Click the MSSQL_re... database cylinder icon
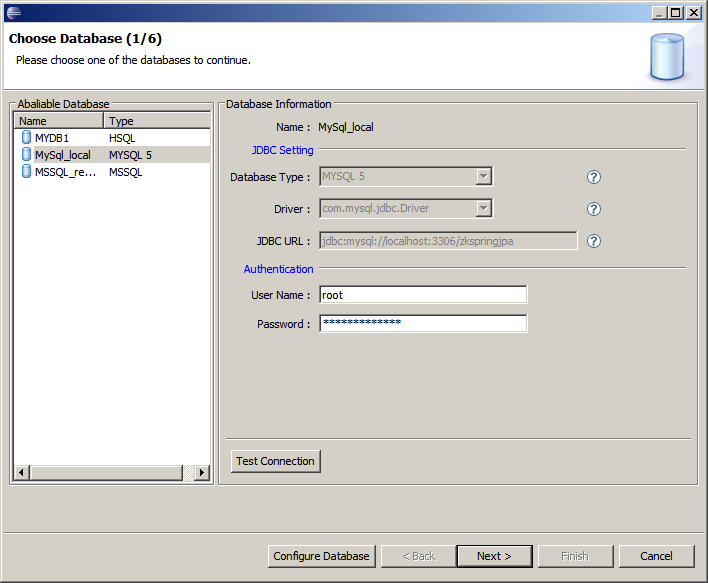 click(x=26, y=172)
